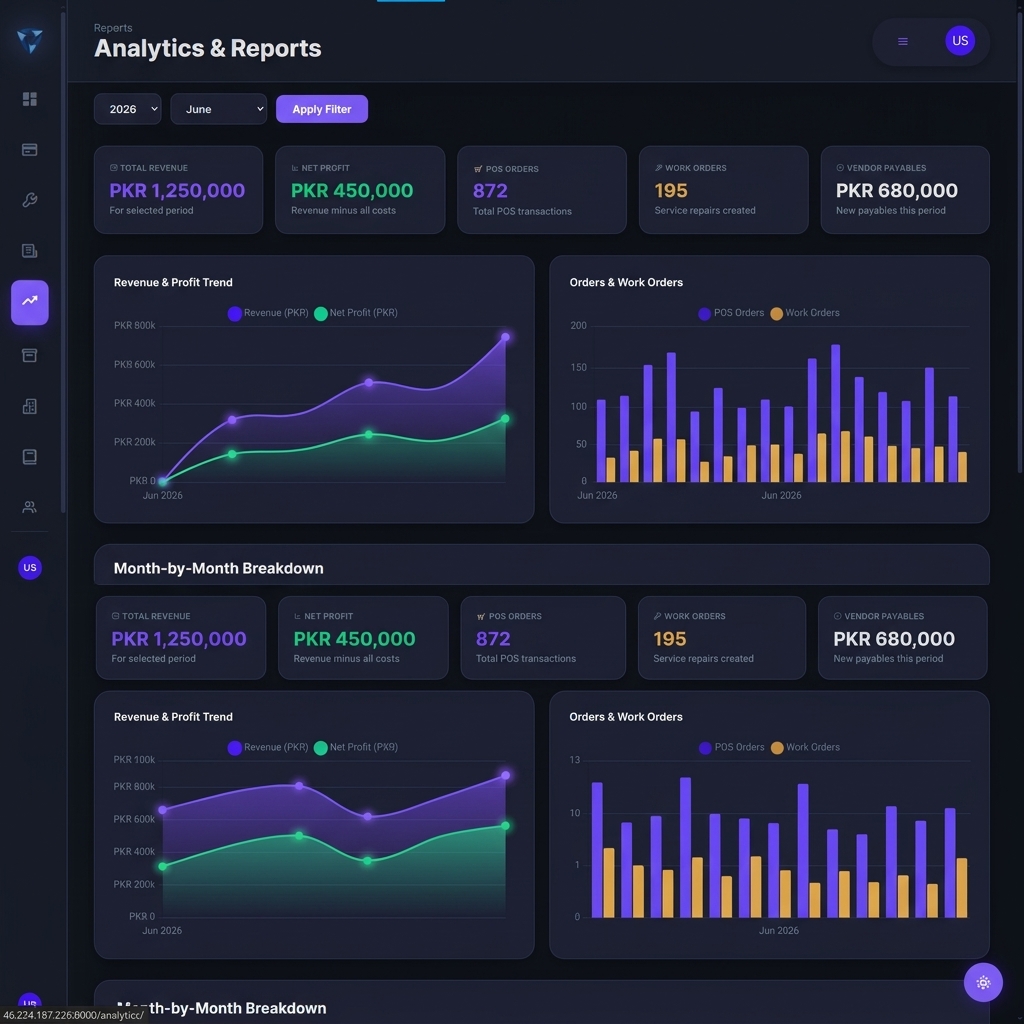Toggle Net Profit (PX9) legend in Breakdown trend chart
1024x1024 pixels.
(356, 747)
